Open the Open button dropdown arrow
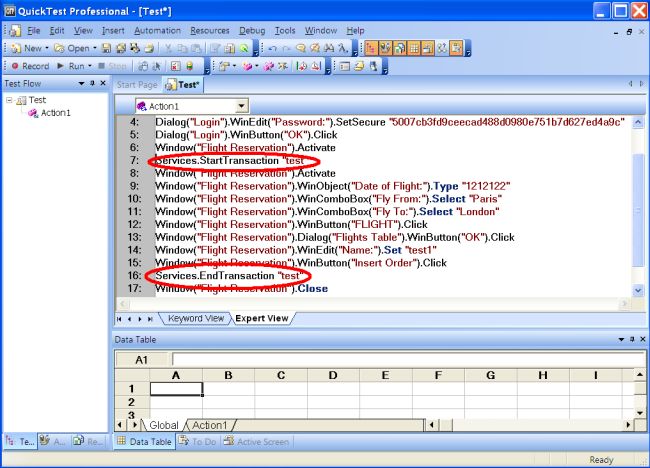Image resolution: width=650 pixels, height=468 pixels. pos(95,48)
